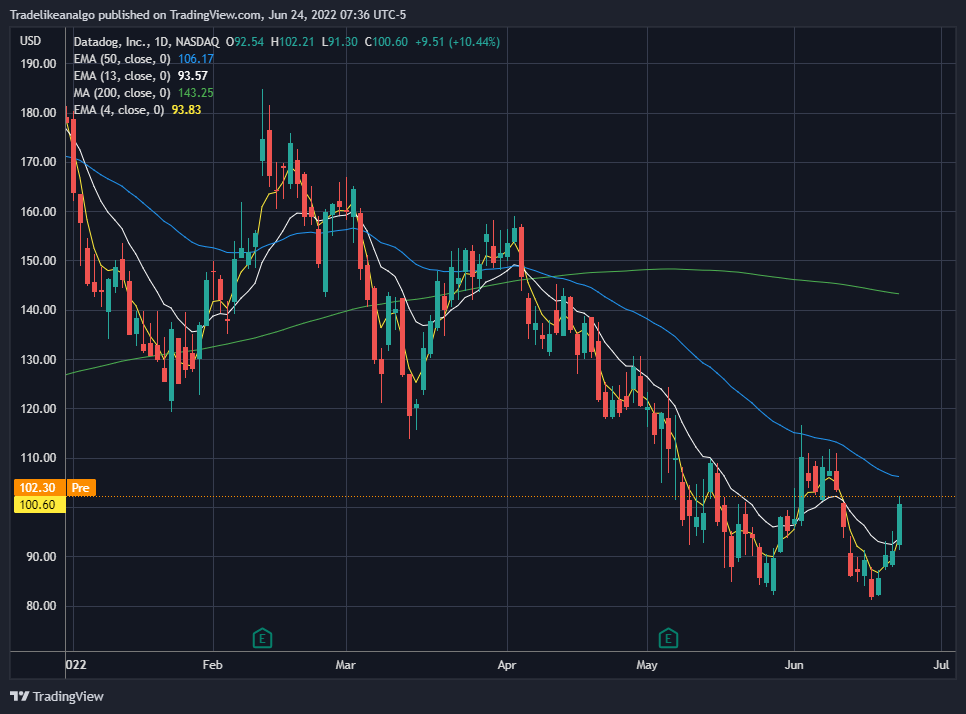
Task: Click the 180.00 price axis label
Action: 38,113
